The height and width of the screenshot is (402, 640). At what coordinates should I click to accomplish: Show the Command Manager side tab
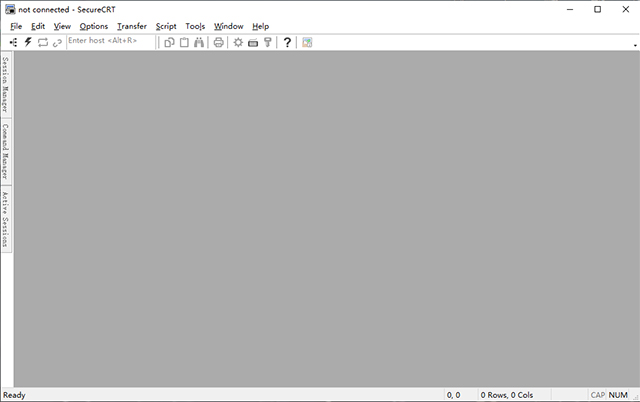6,151
